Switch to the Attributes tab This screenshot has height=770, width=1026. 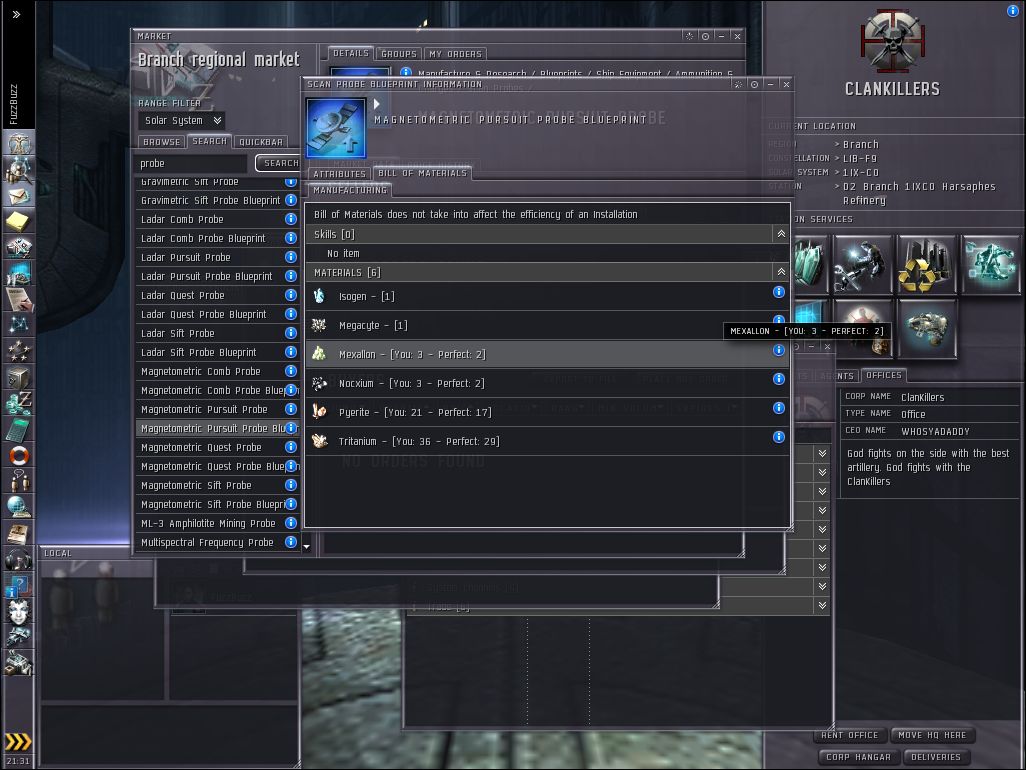(x=339, y=173)
